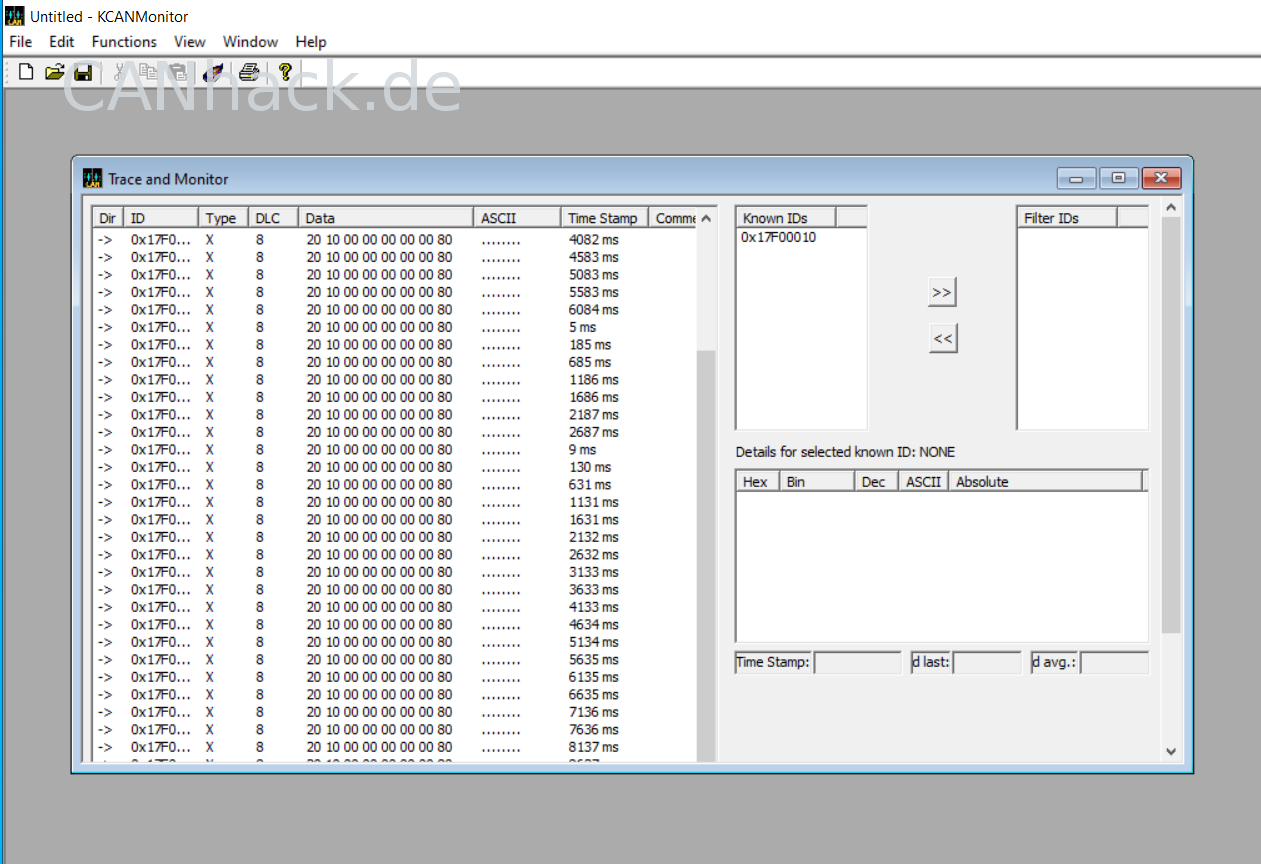Click the Filter IDs list header
Viewport: 1261px width, 864px height.
pyautogui.click(x=1067, y=218)
